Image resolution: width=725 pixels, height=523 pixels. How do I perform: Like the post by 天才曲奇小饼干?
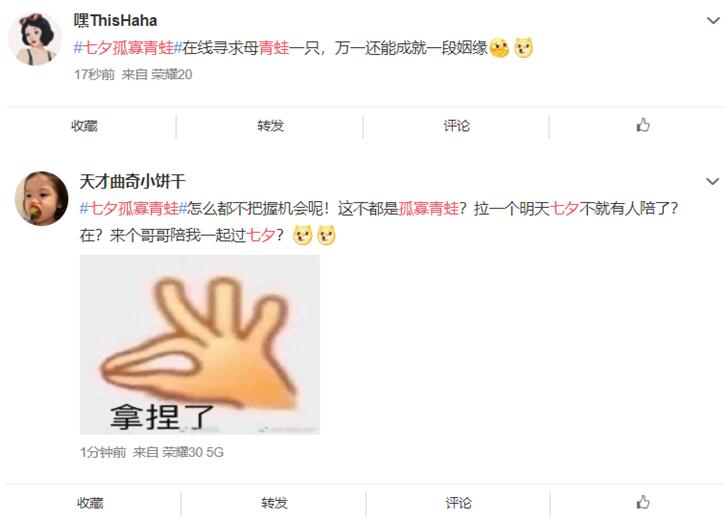point(643,502)
